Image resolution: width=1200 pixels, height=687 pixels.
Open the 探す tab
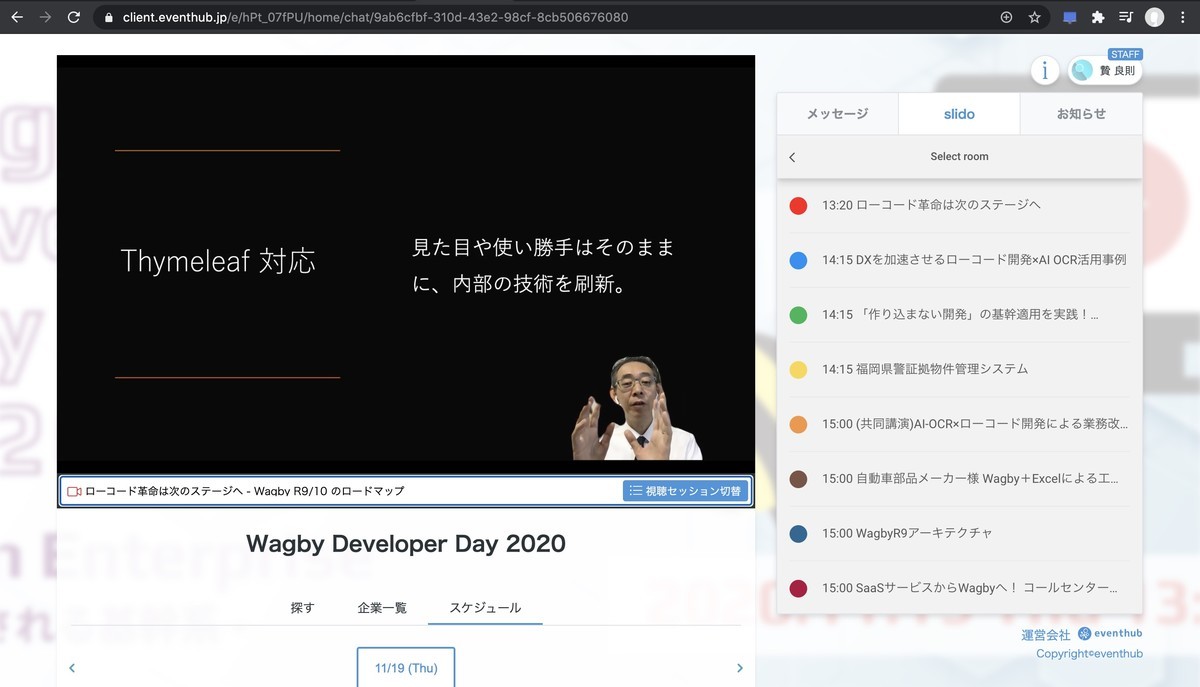[x=302, y=608]
